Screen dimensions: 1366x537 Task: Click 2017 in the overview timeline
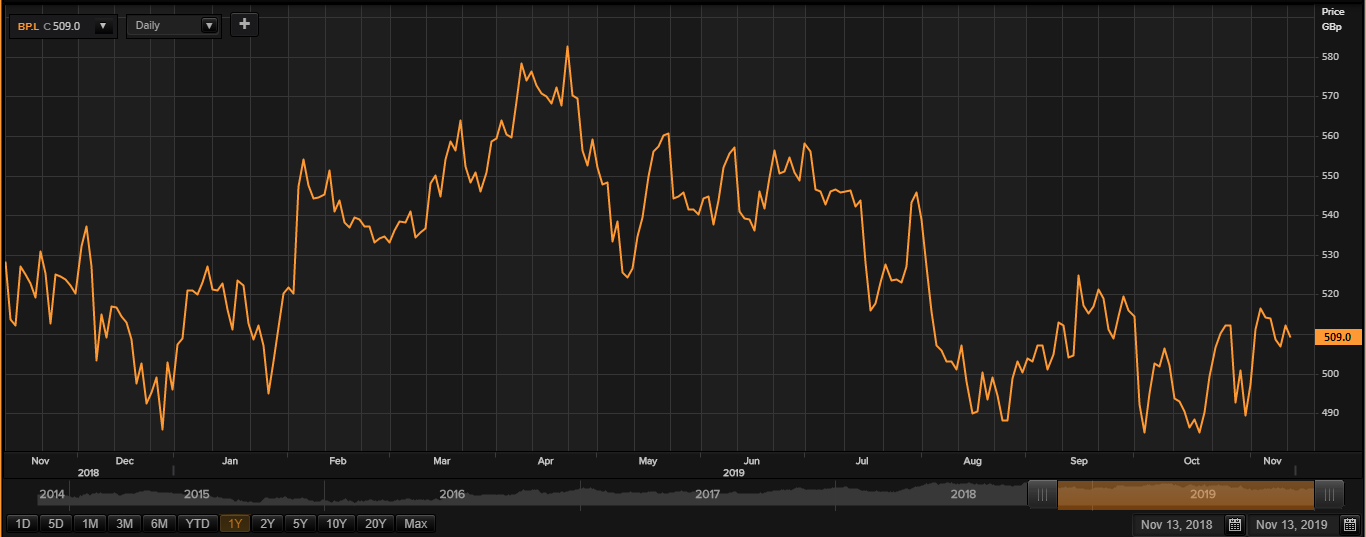[x=707, y=494]
